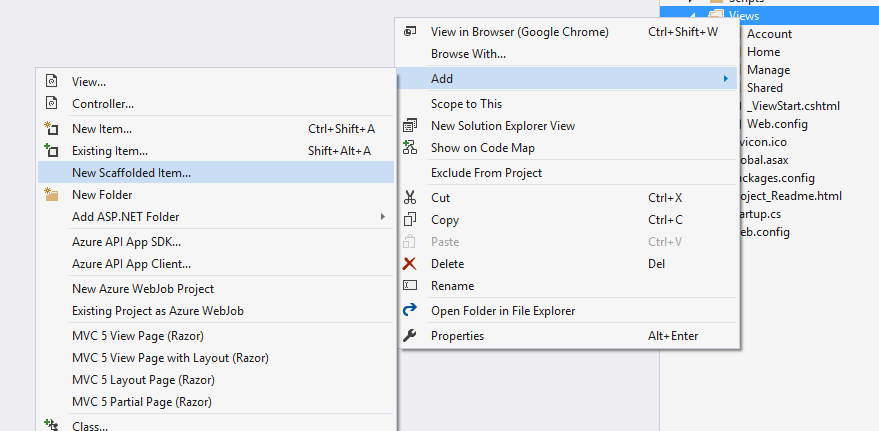The width and height of the screenshot is (879, 431).
Task: Choose Browse With… option
Action: pos(468,54)
